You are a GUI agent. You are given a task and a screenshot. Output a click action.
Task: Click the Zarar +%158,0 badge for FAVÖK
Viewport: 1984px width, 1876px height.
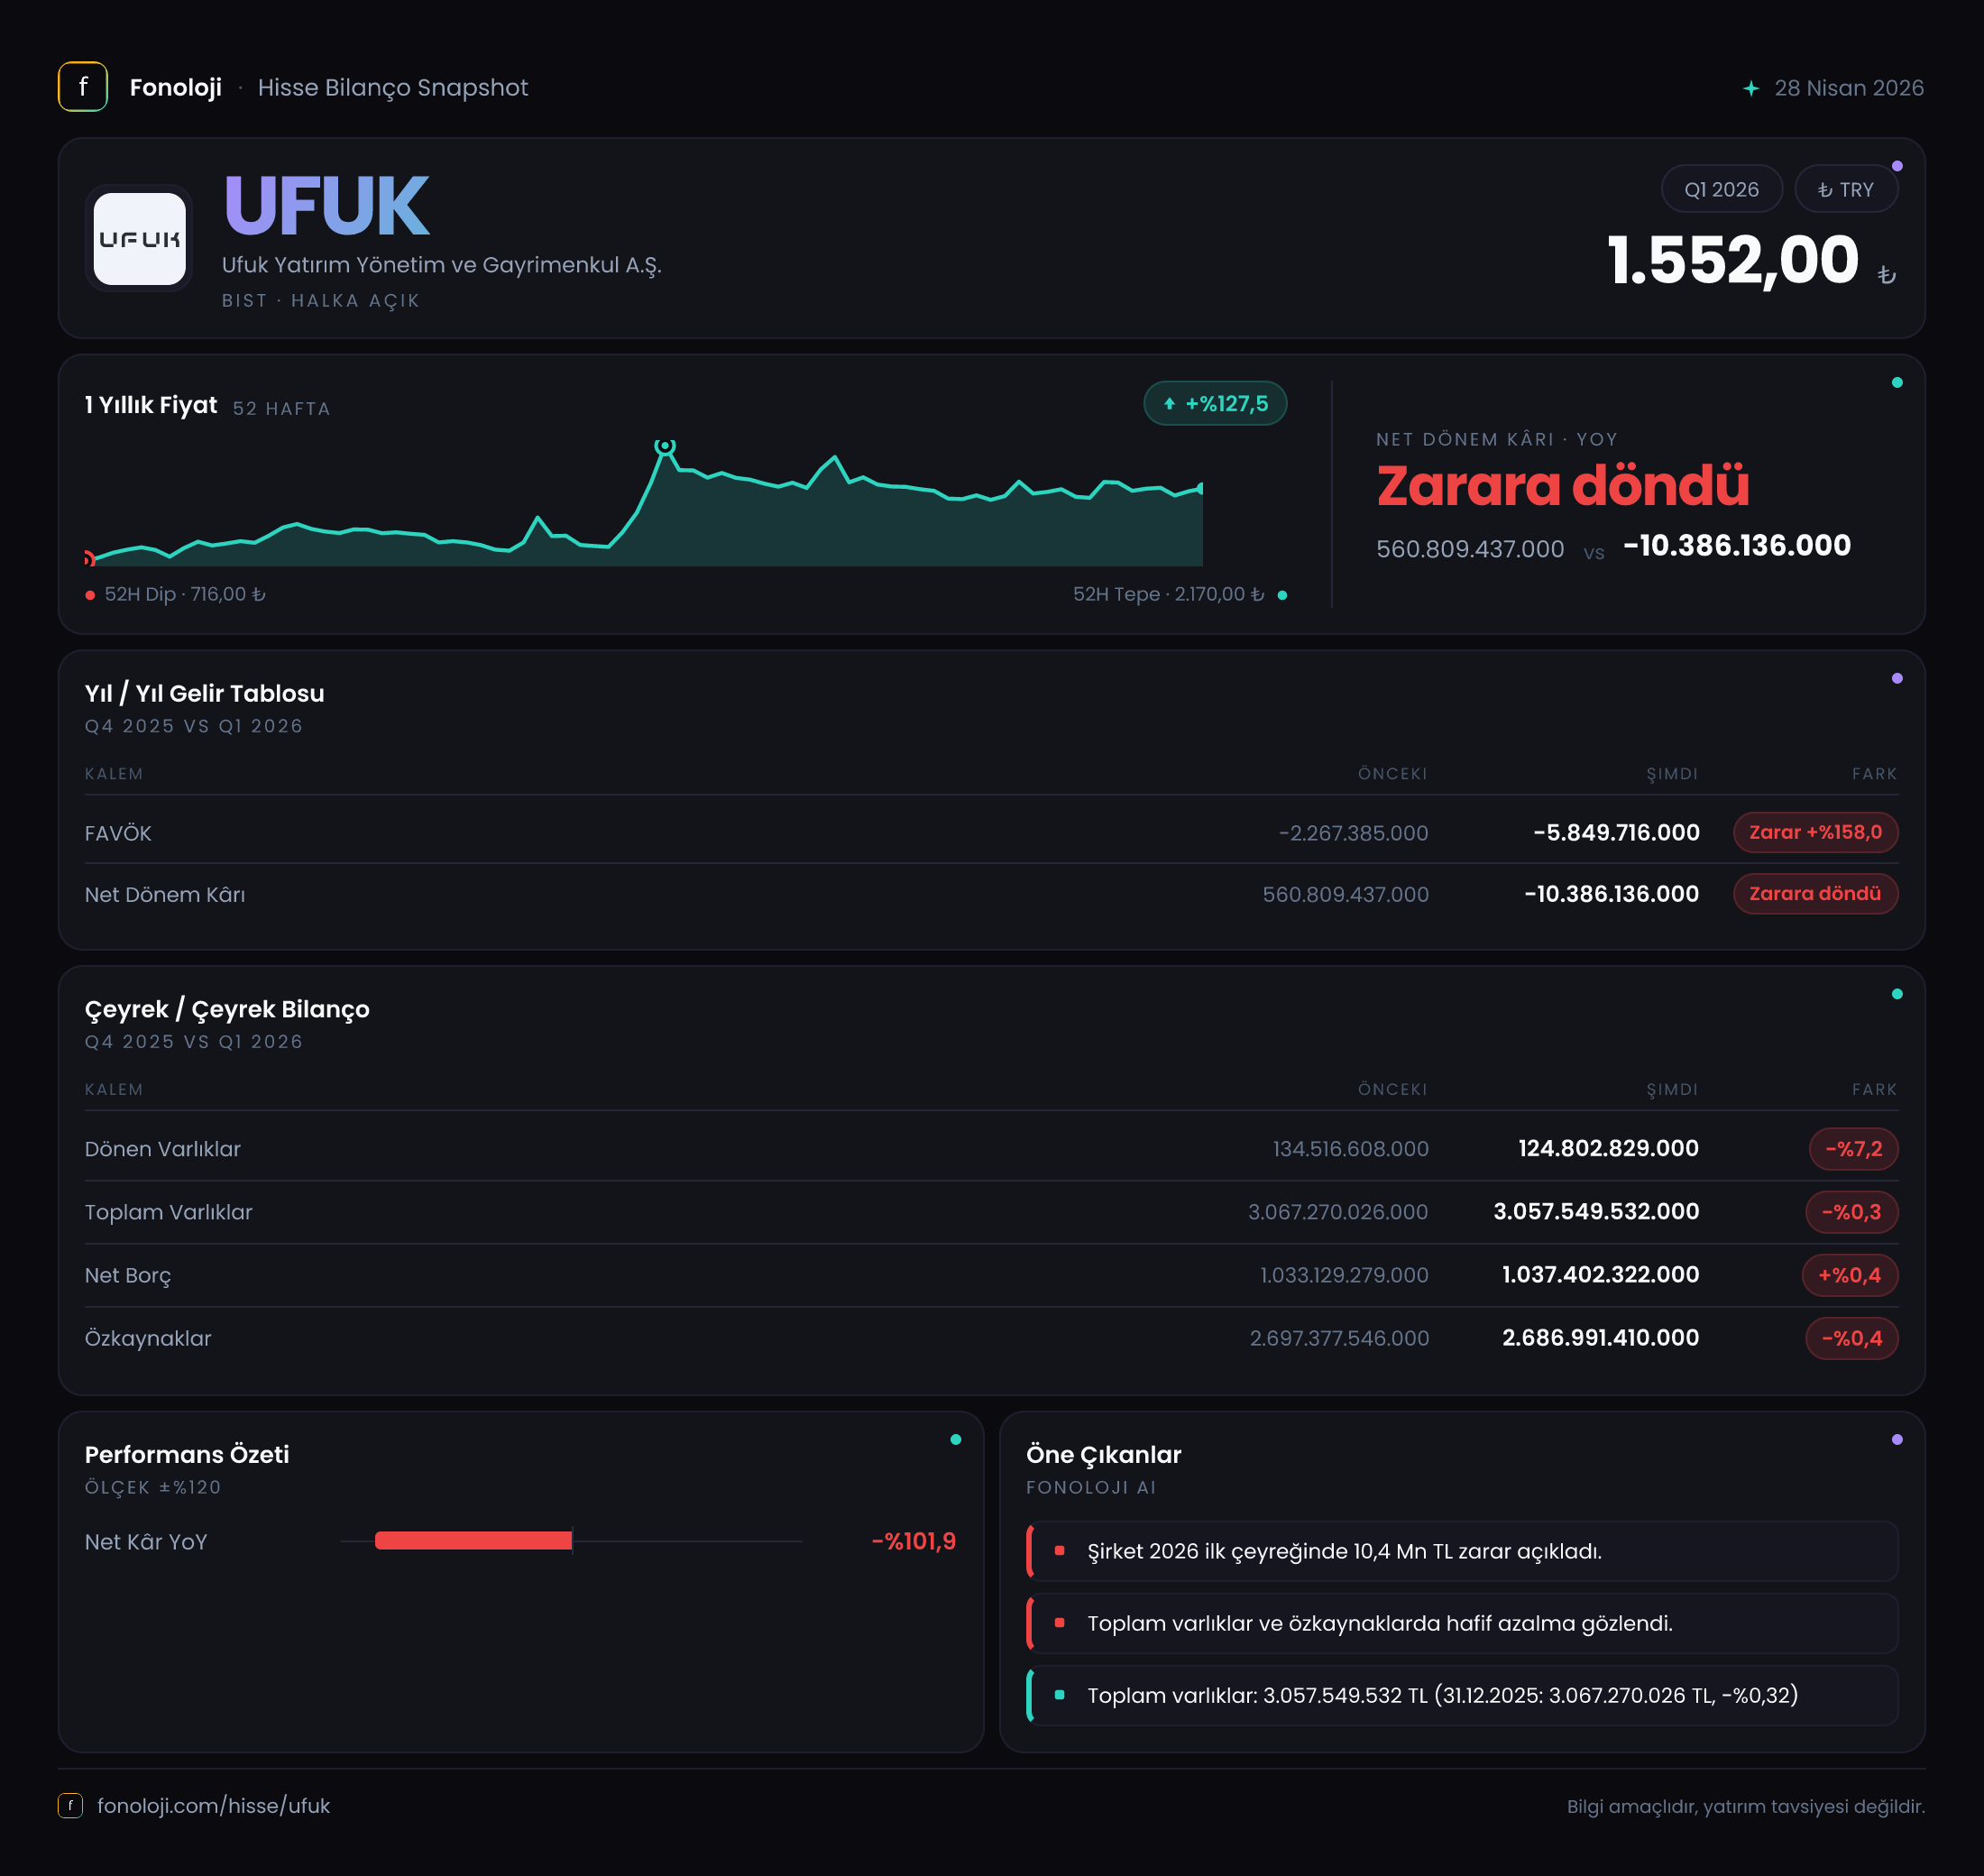1815,832
